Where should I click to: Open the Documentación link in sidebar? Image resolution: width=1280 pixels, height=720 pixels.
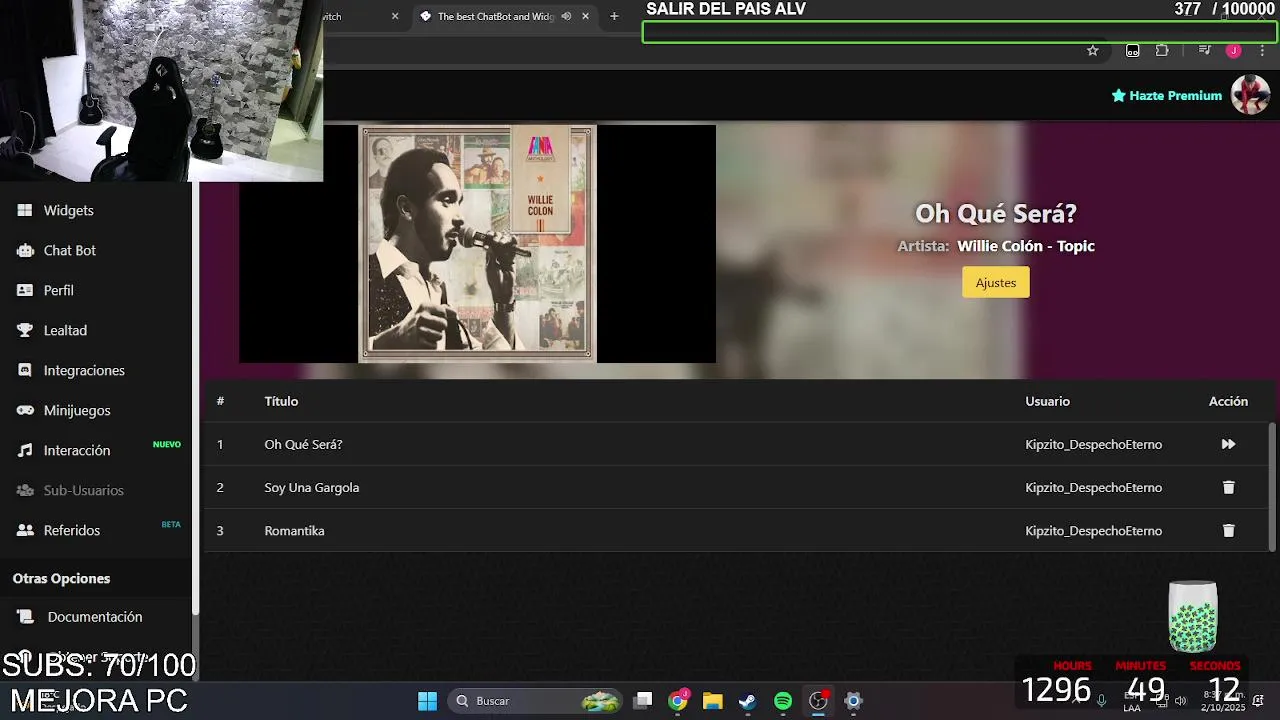[96, 617]
